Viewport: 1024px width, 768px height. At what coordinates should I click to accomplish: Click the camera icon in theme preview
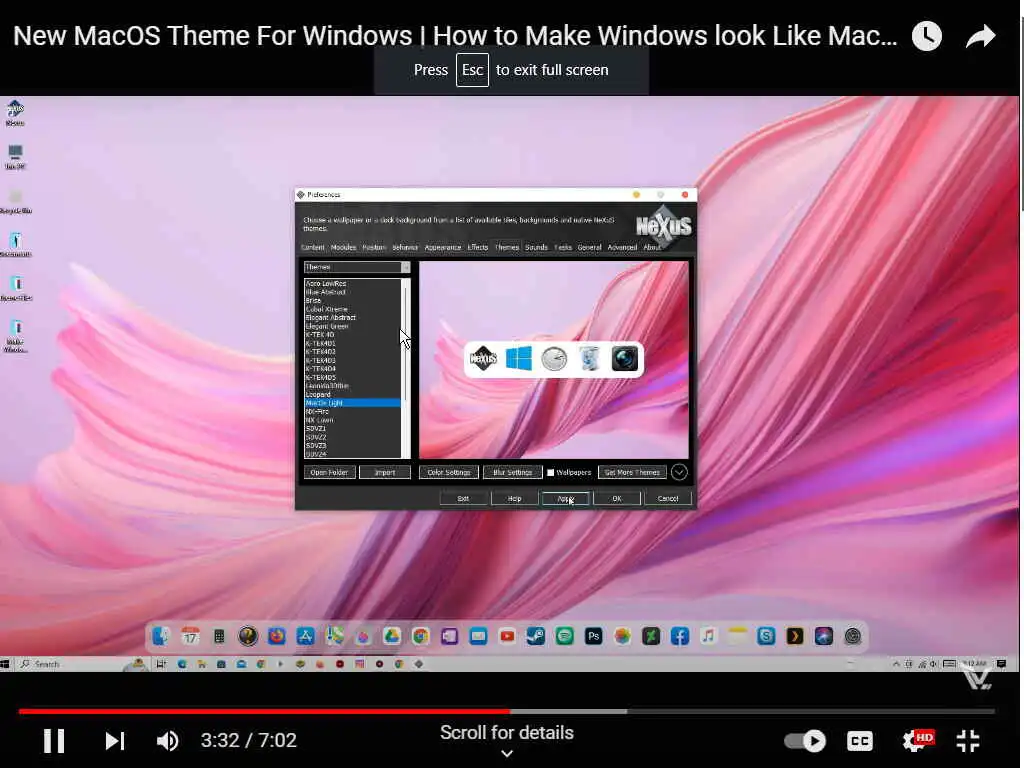625,359
